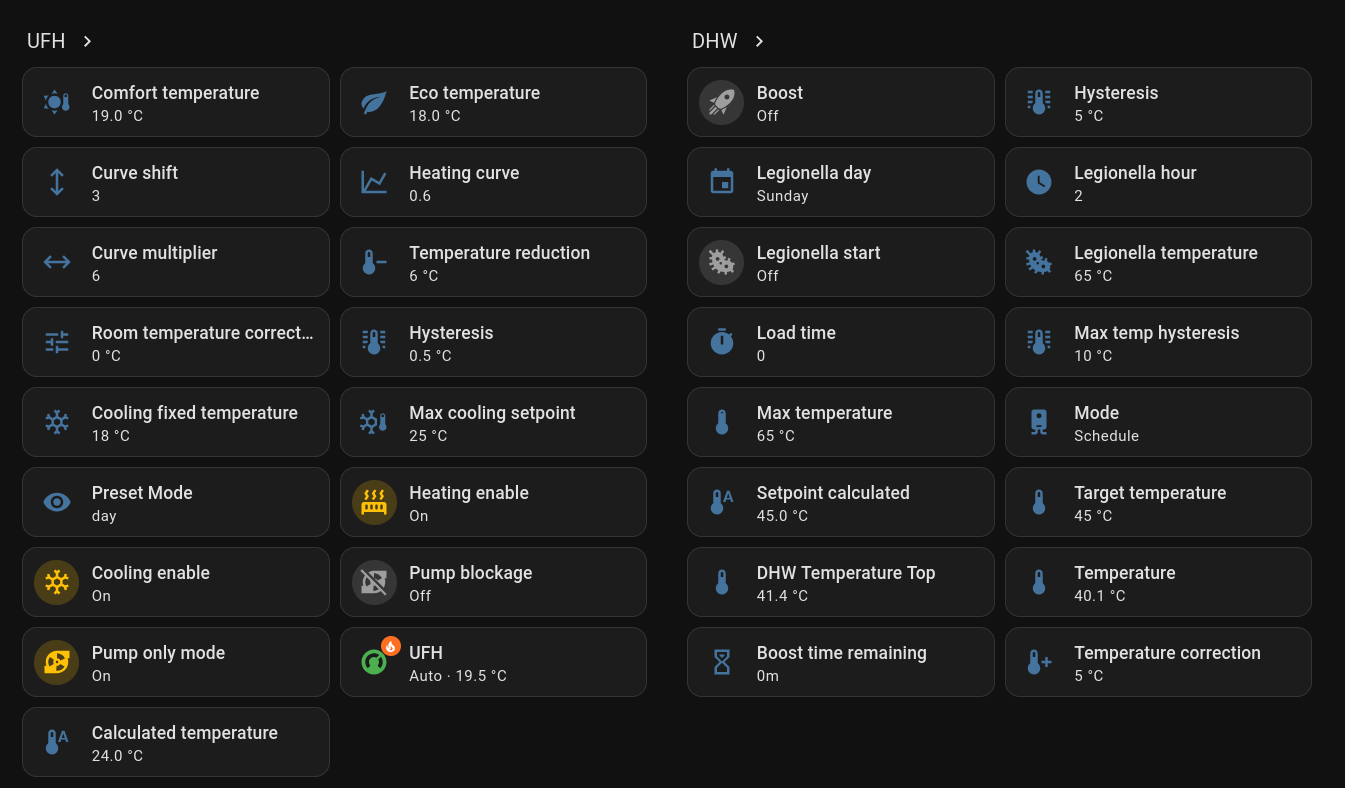Viewport: 1345px width, 788px height.
Task: Click the Legionella hour clock icon
Action: click(1039, 182)
